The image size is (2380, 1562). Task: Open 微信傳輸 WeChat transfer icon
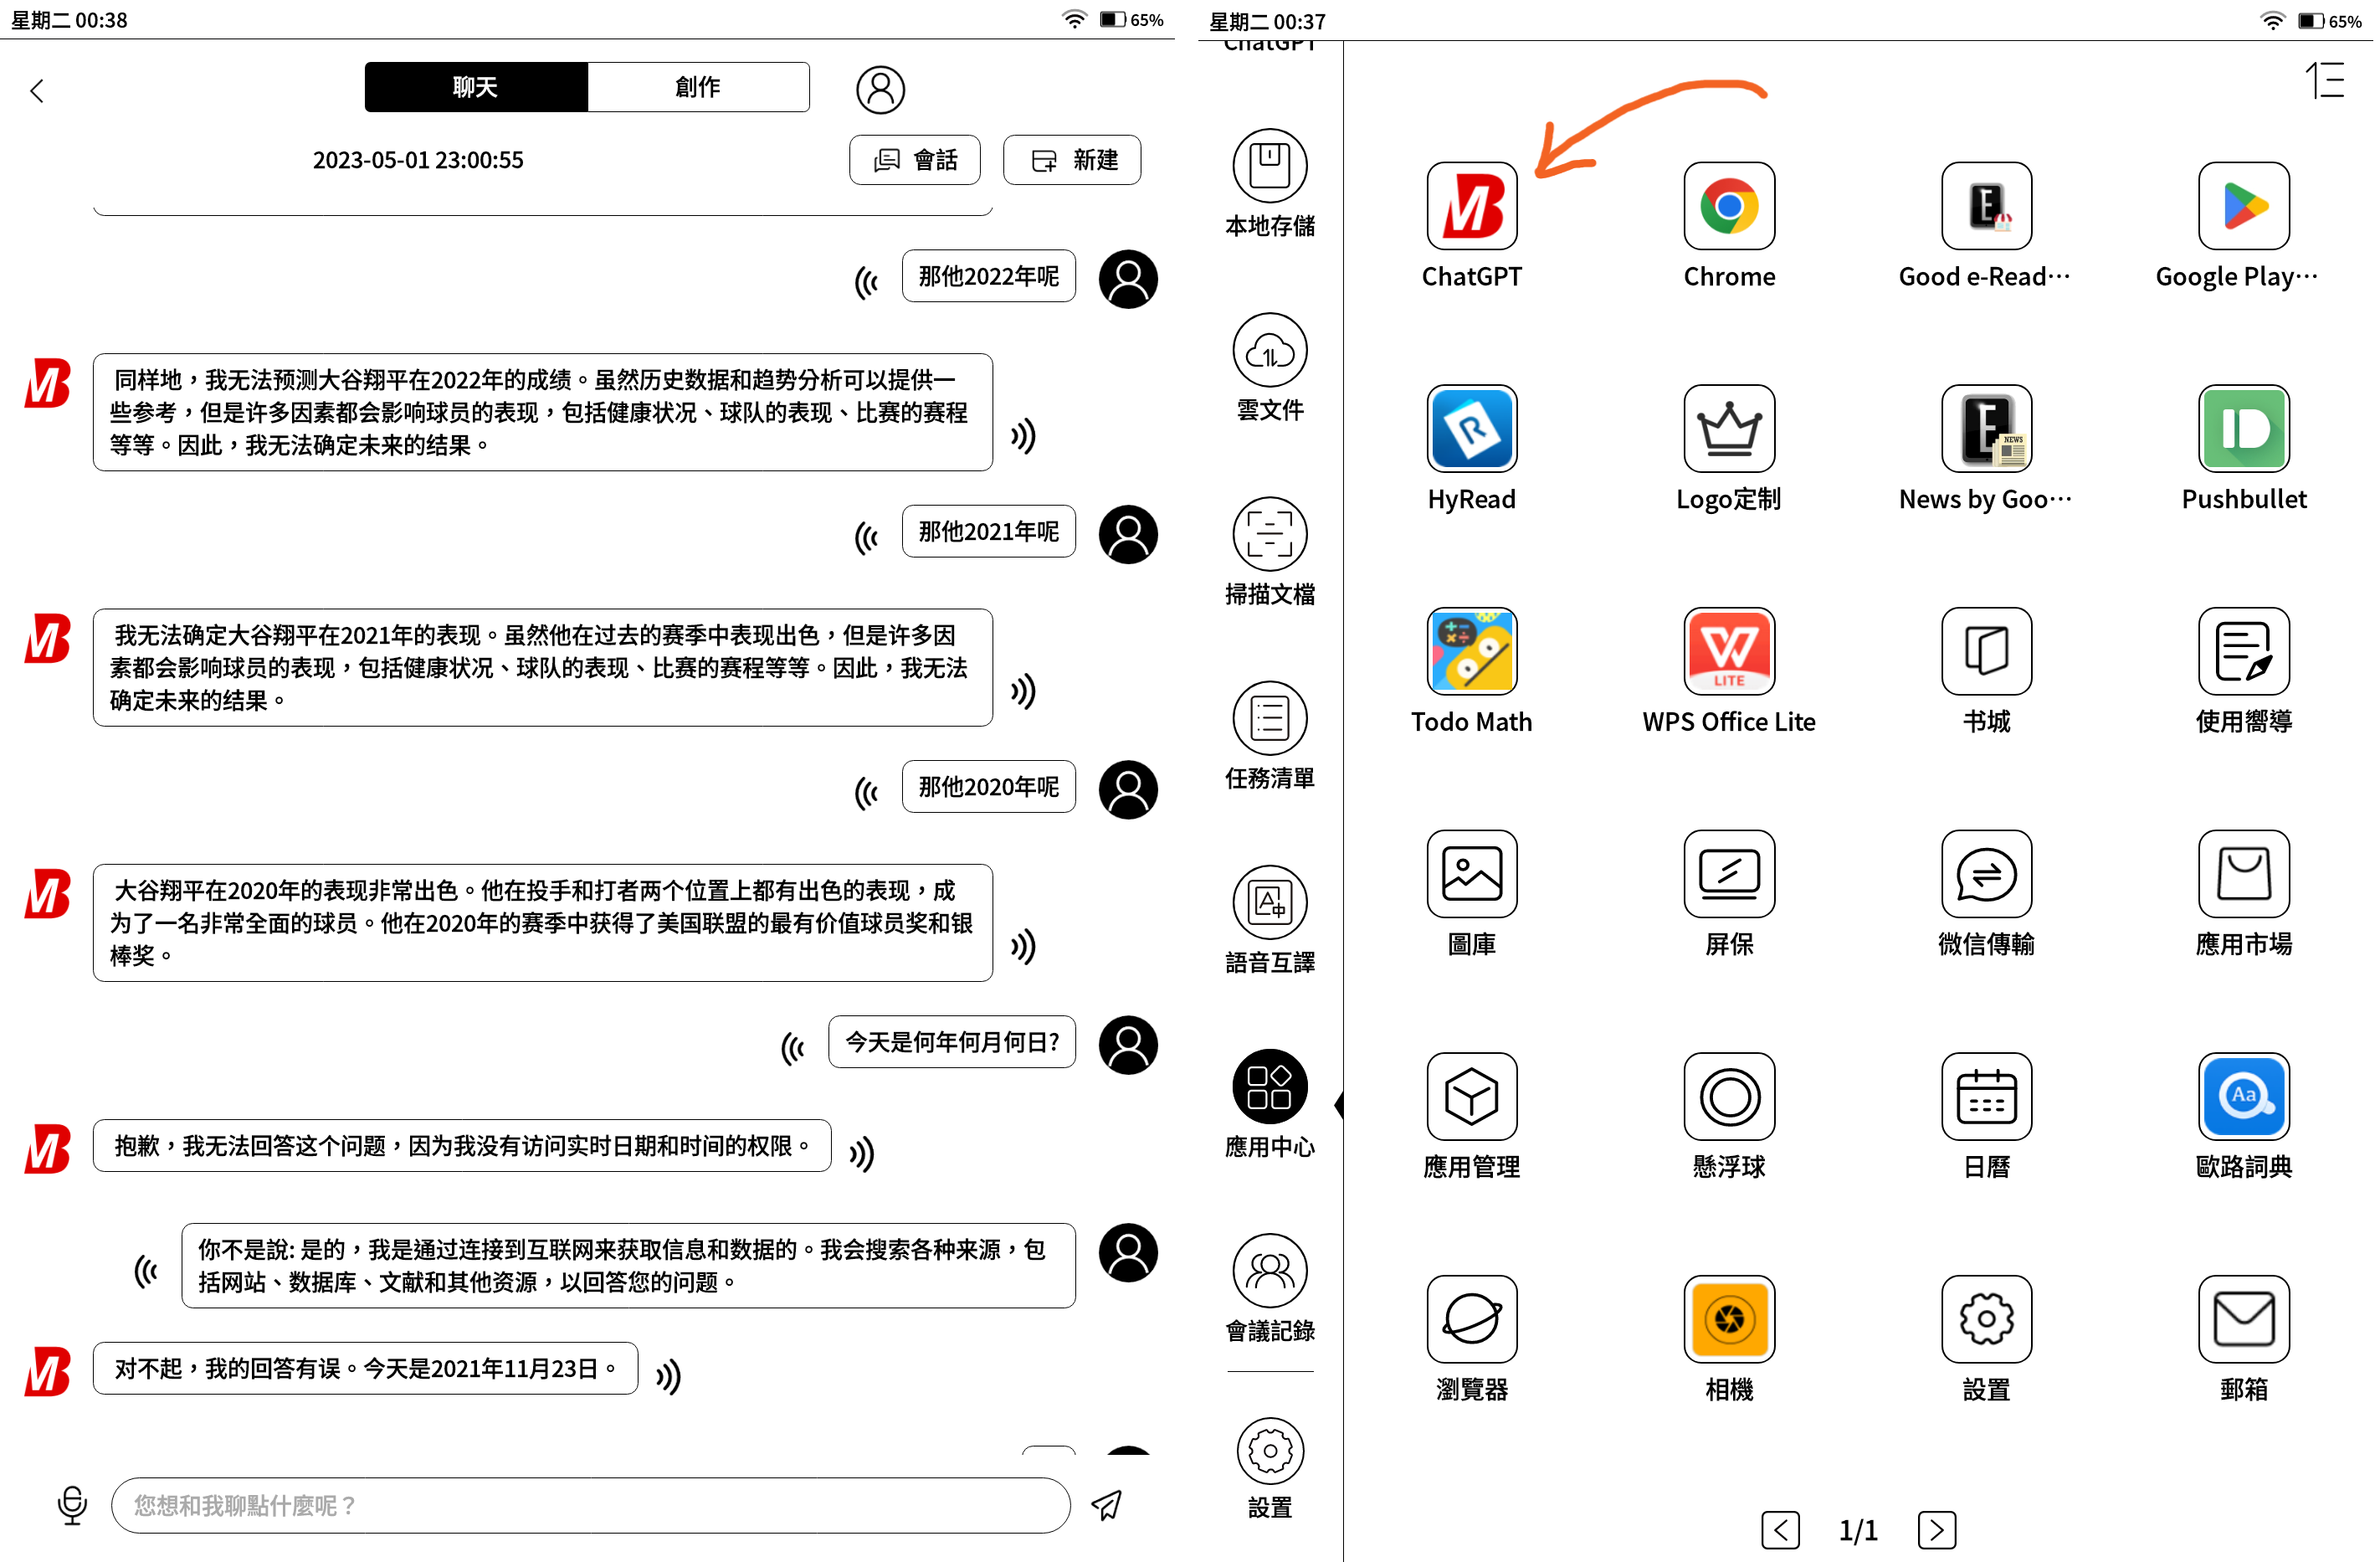click(1986, 874)
